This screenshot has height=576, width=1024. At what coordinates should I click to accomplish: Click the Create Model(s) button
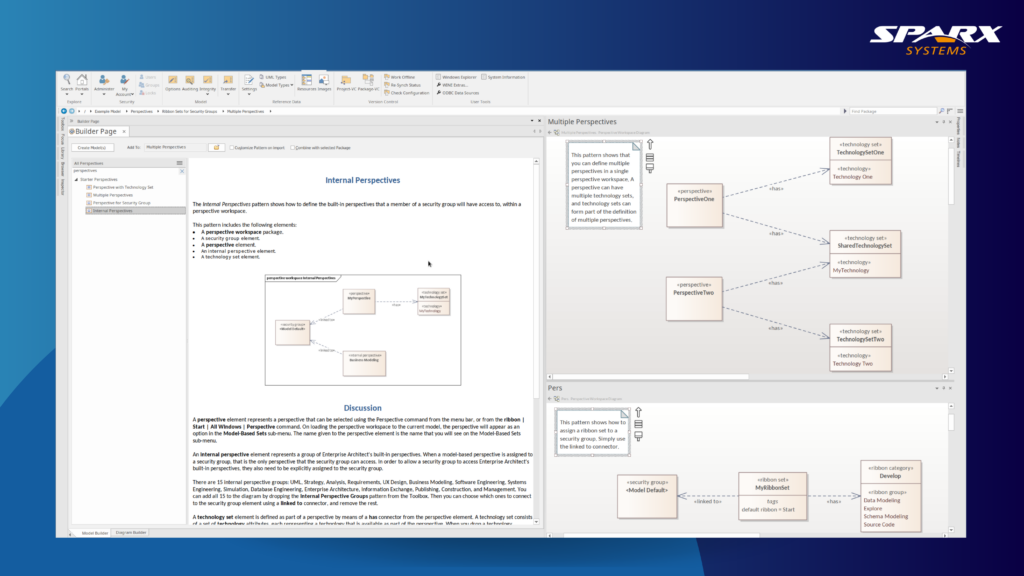click(x=92, y=148)
